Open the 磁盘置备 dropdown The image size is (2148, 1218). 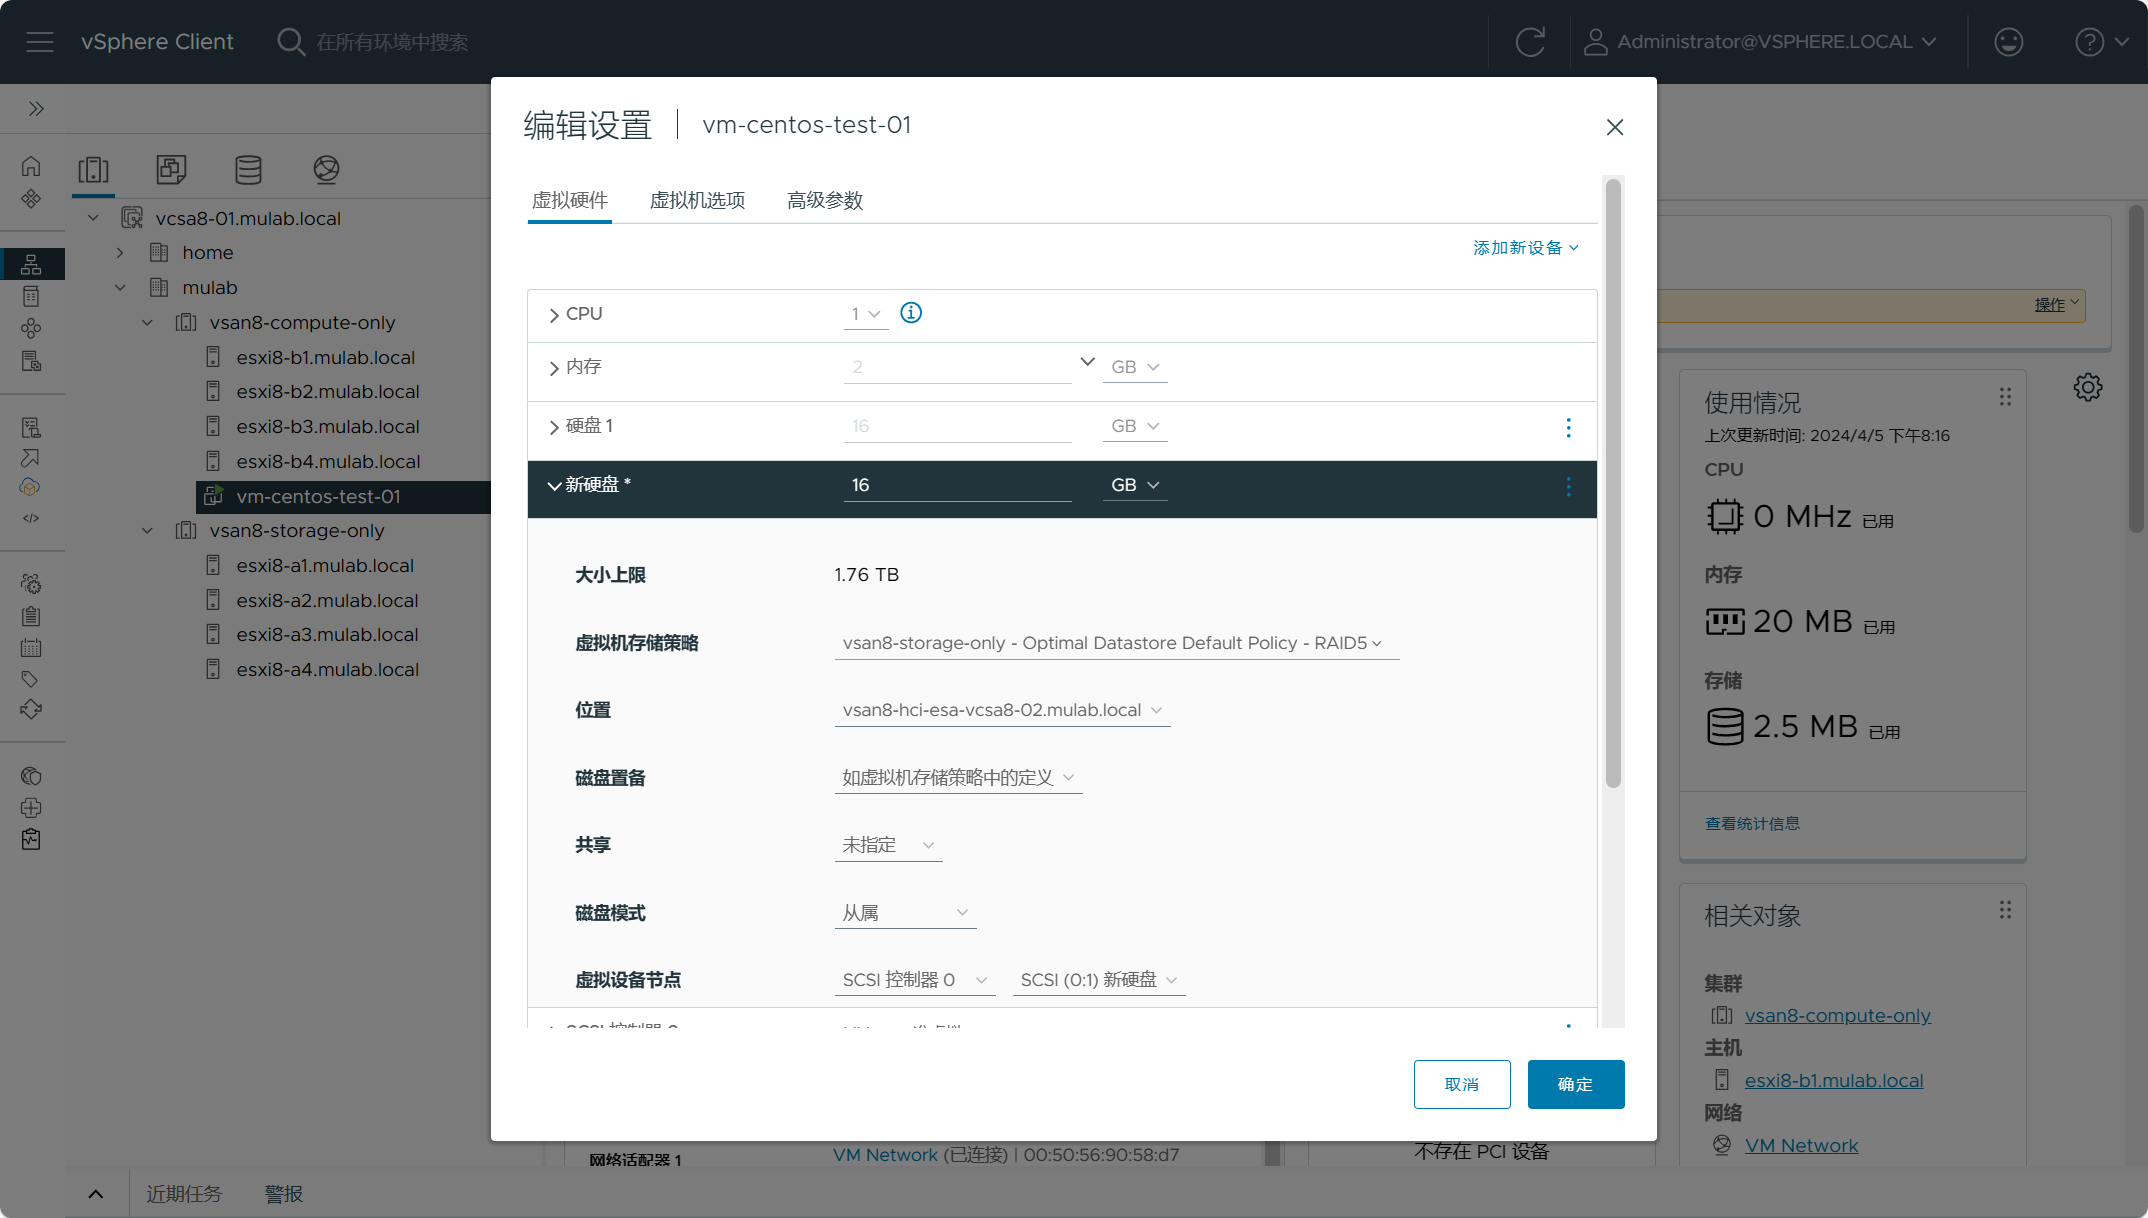pyautogui.click(x=959, y=778)
